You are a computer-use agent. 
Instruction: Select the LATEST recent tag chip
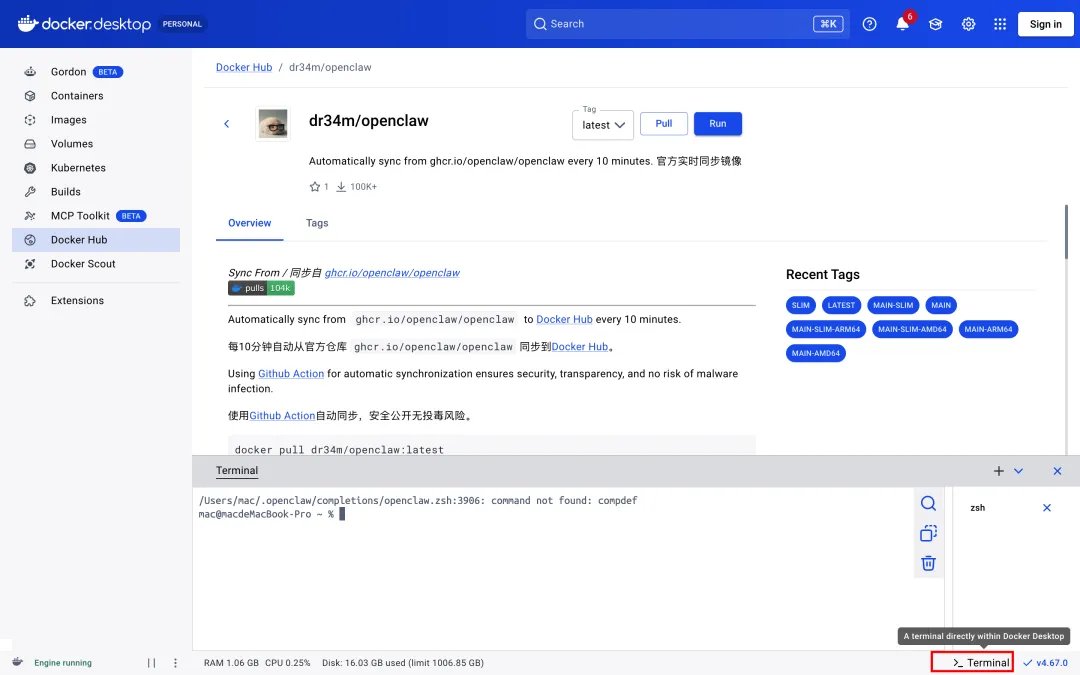pyautogui.click(x=841, y=305)
